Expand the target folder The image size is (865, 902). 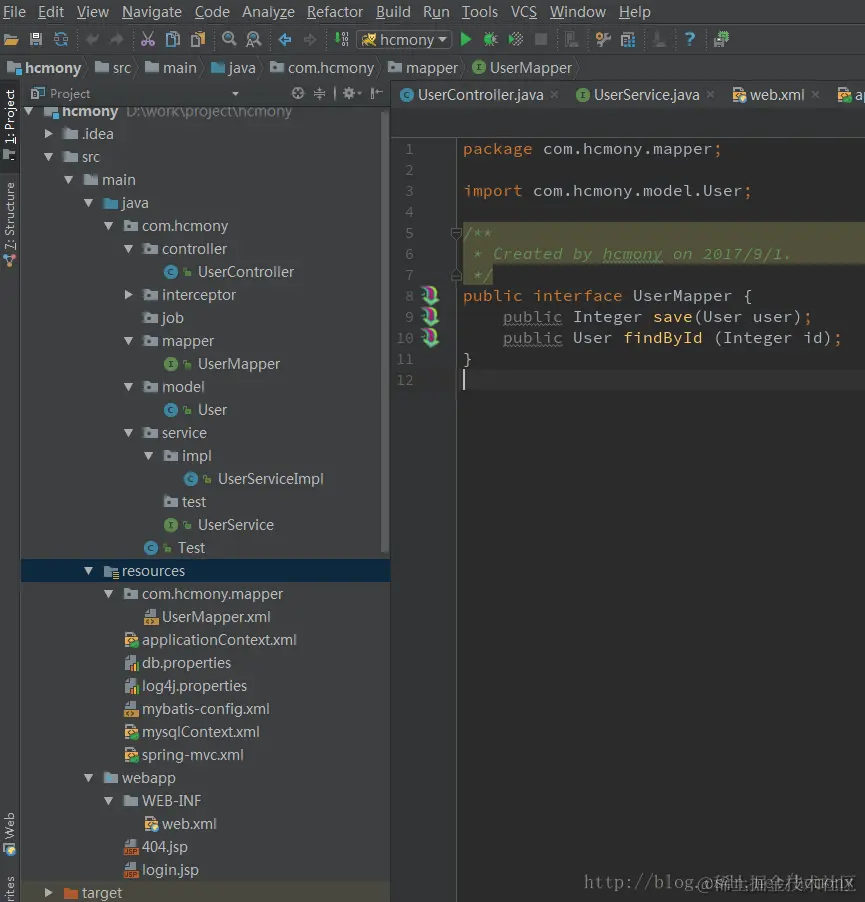pyautogui.click(x=49, y=892)
